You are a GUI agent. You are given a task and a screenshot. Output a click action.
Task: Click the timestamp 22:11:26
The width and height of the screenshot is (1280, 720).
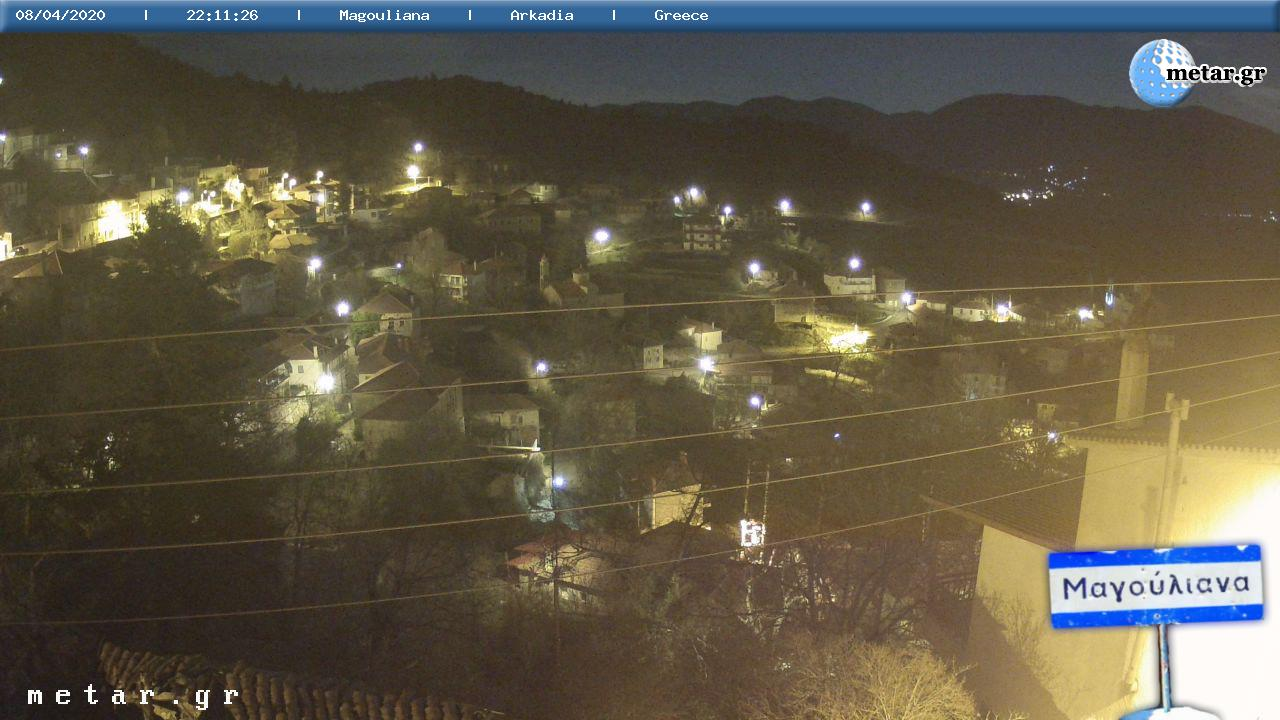[222, 15]
